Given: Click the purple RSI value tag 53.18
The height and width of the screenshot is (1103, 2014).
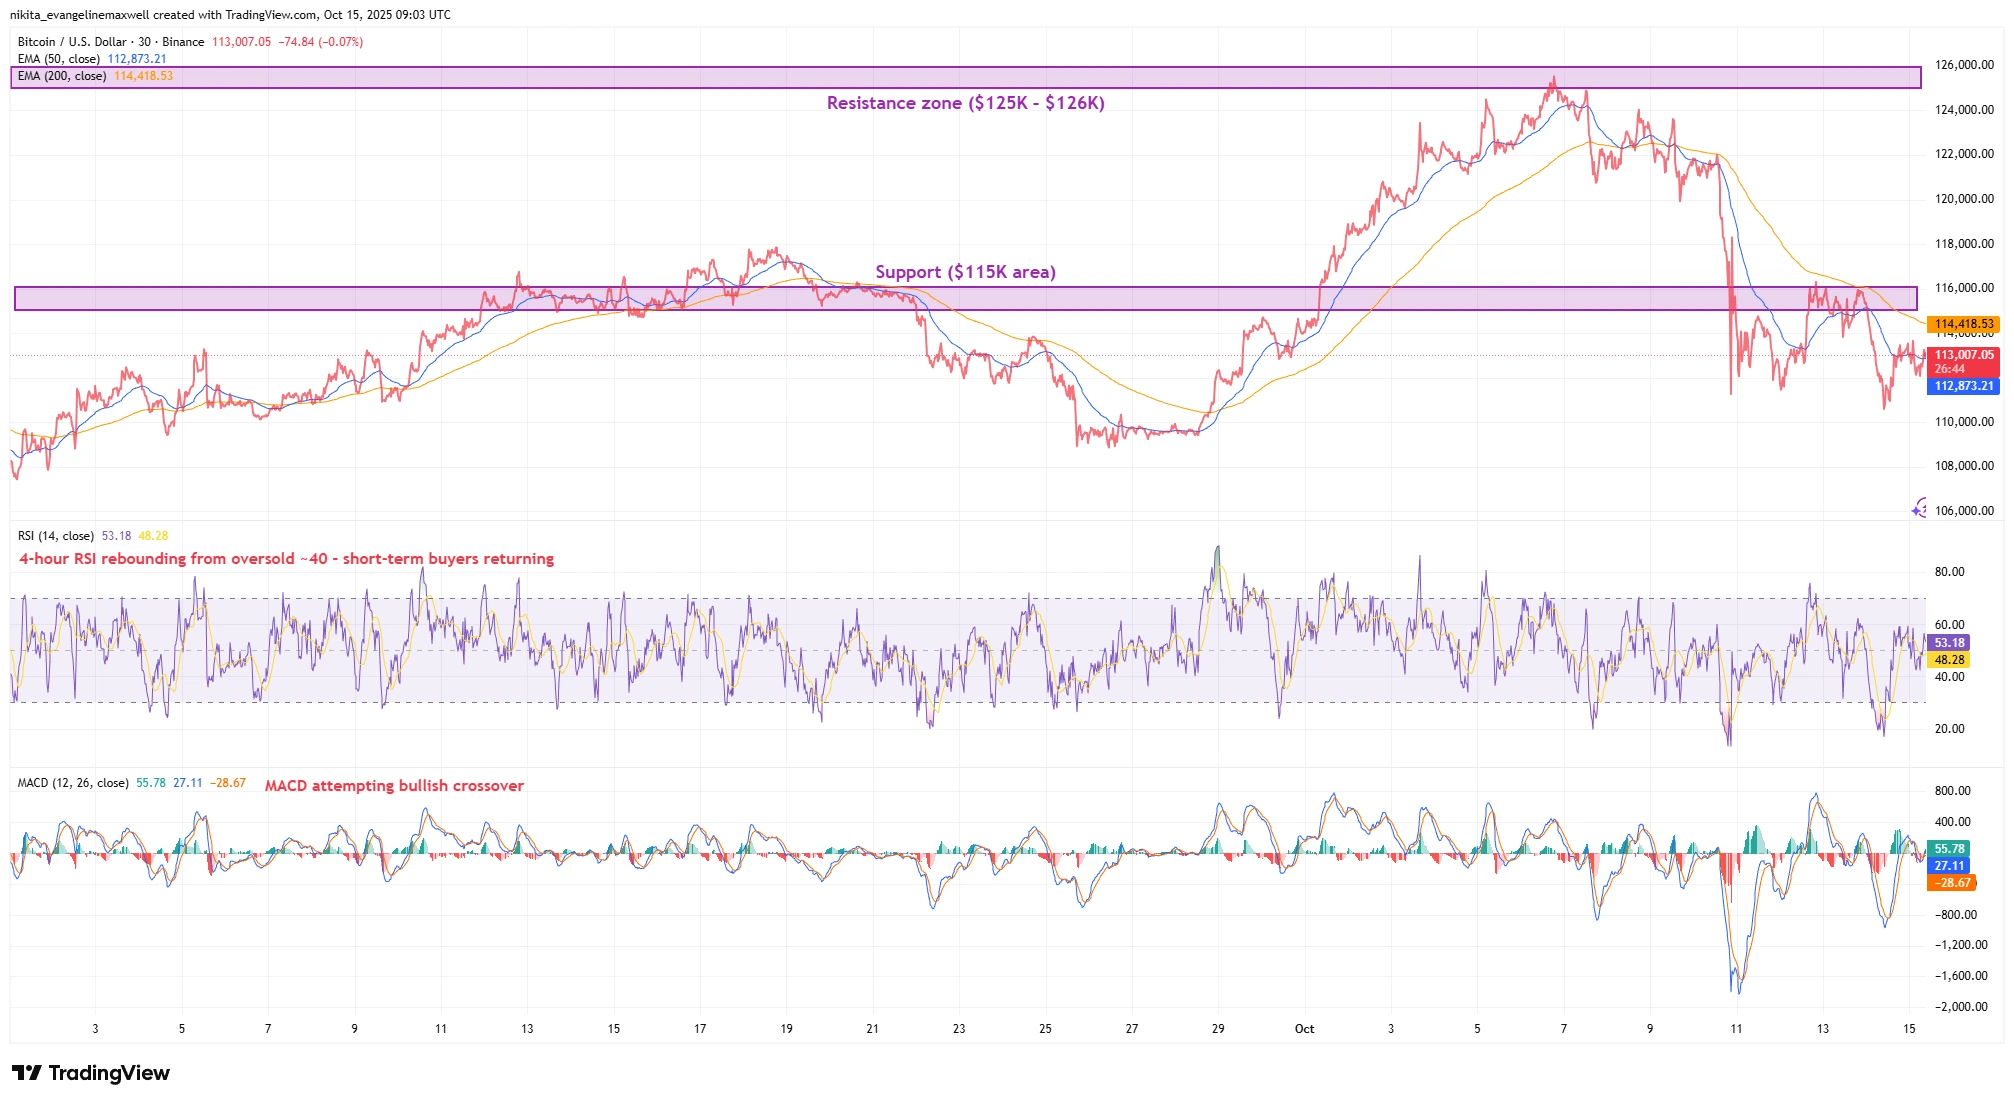Looking at the screenshot, I should (1948, 643).
